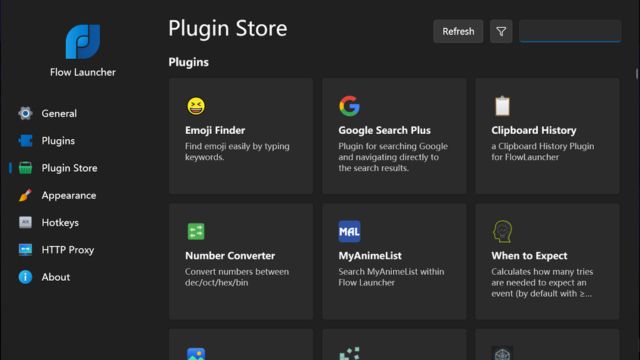The width and height of the screenshot is (640, 360).
Task: Click the 'Plugins' section heading
Action: [x=189, y=62]
